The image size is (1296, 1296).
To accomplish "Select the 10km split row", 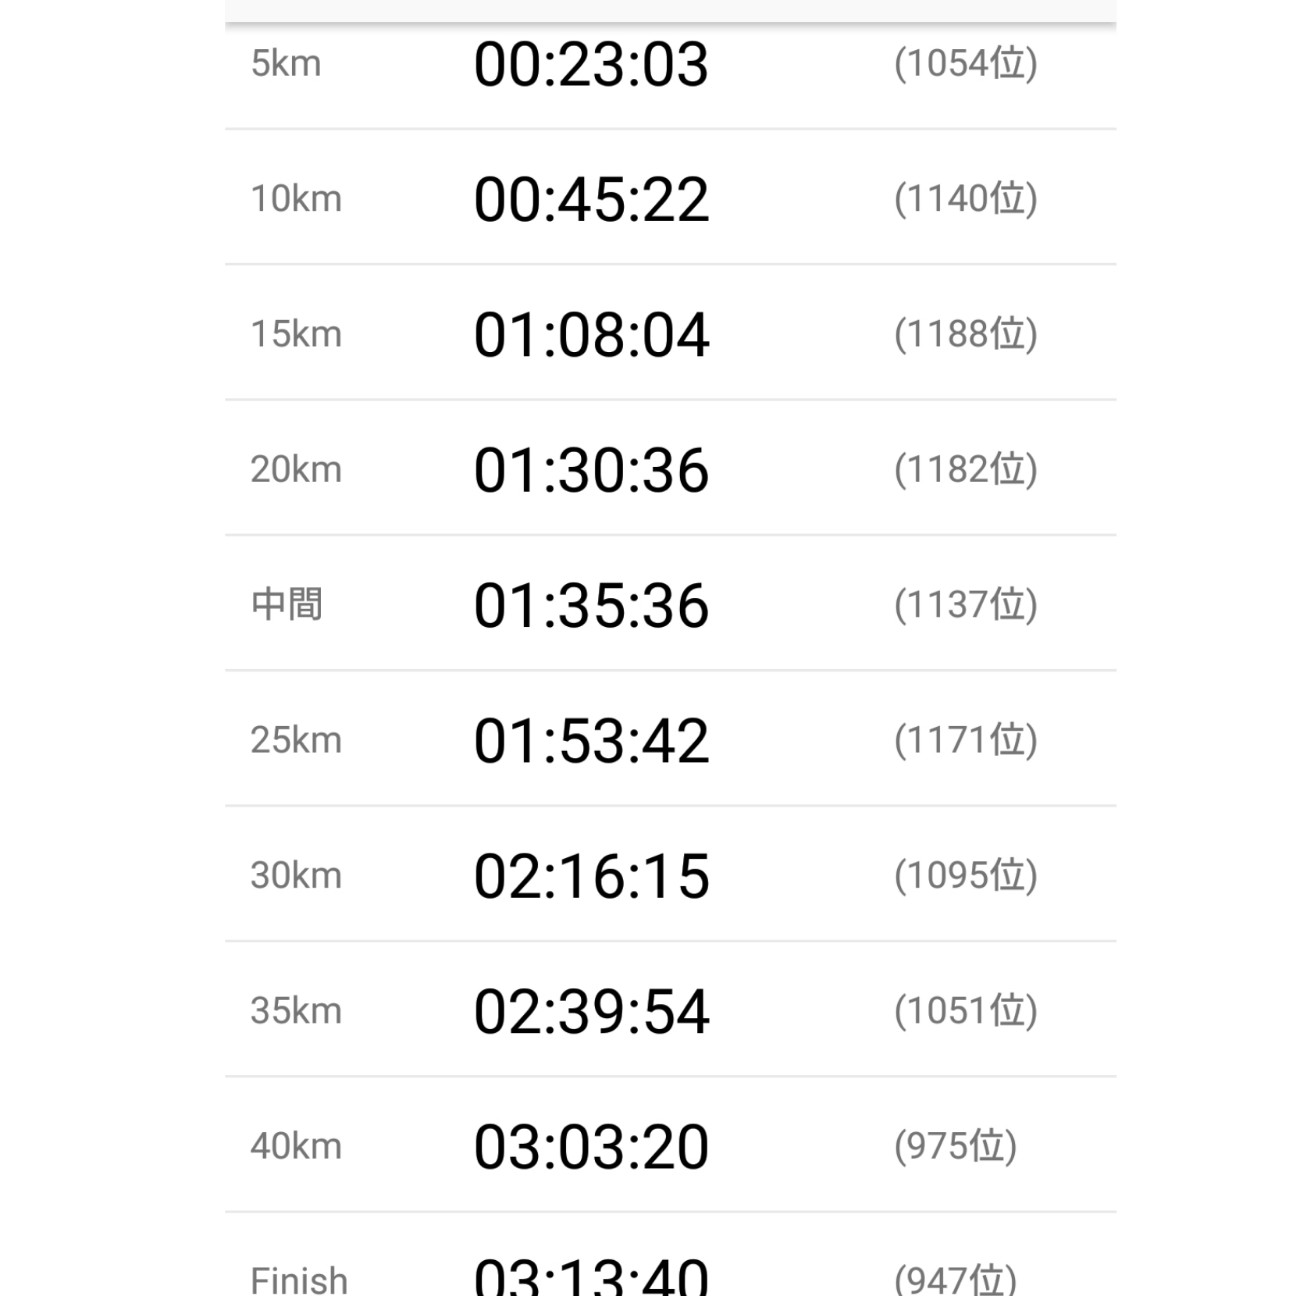I will click(x=670, y=197).
